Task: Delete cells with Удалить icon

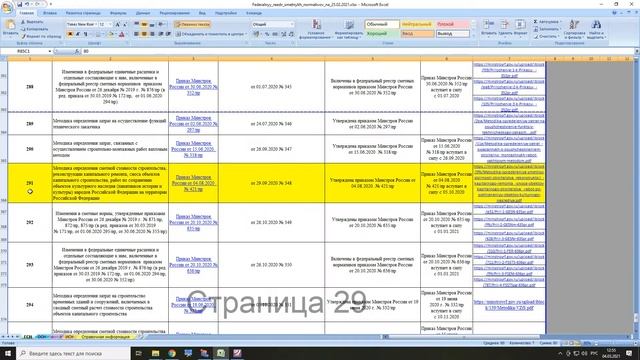Action: tap(505, 28)
